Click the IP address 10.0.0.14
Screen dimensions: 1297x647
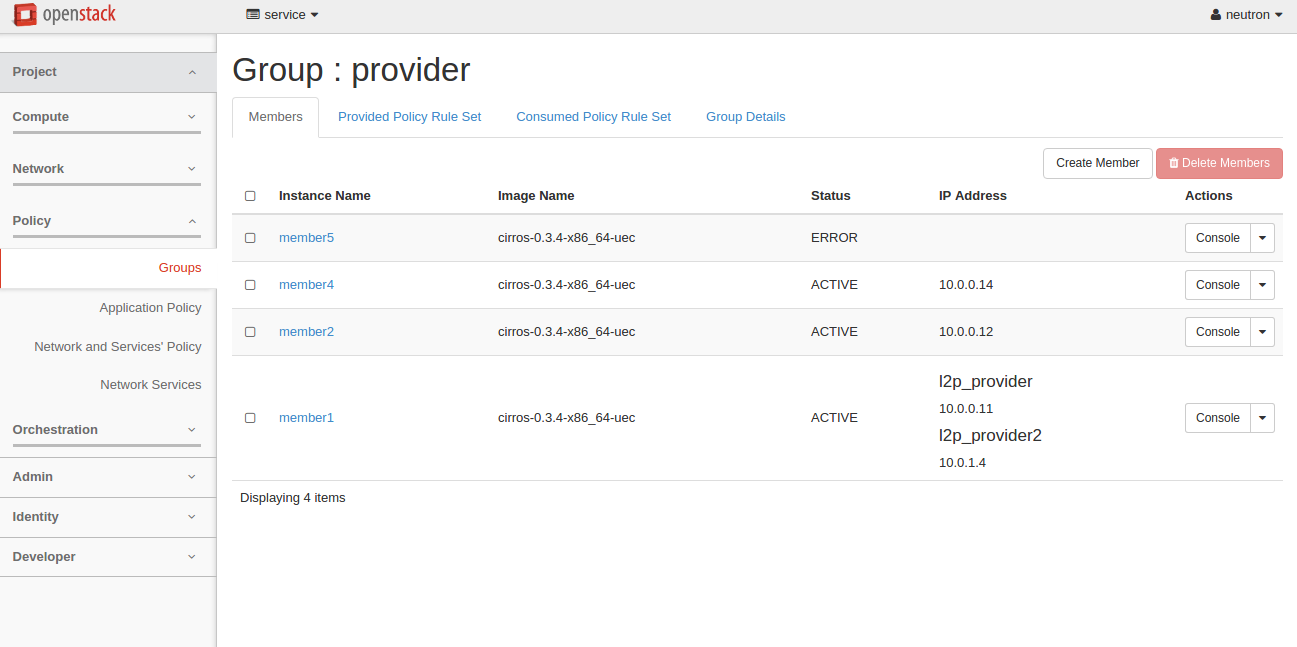[x=966, y=285]
